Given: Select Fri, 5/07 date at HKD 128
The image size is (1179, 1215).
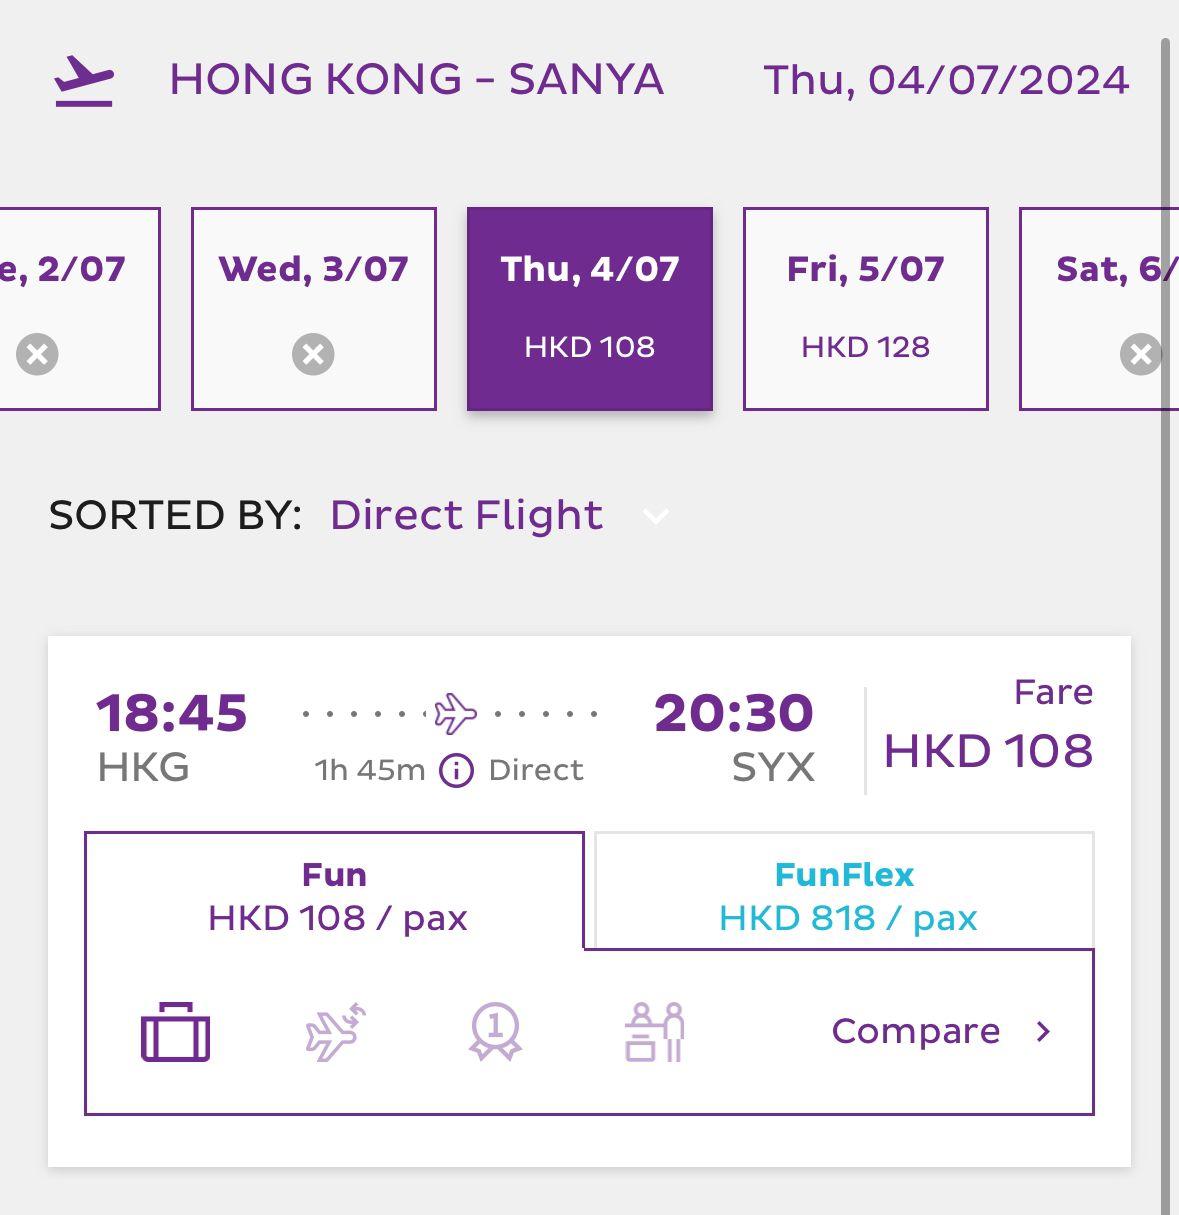Looking at the screenshot, I should pyautogui.click(x=865, y=308).
